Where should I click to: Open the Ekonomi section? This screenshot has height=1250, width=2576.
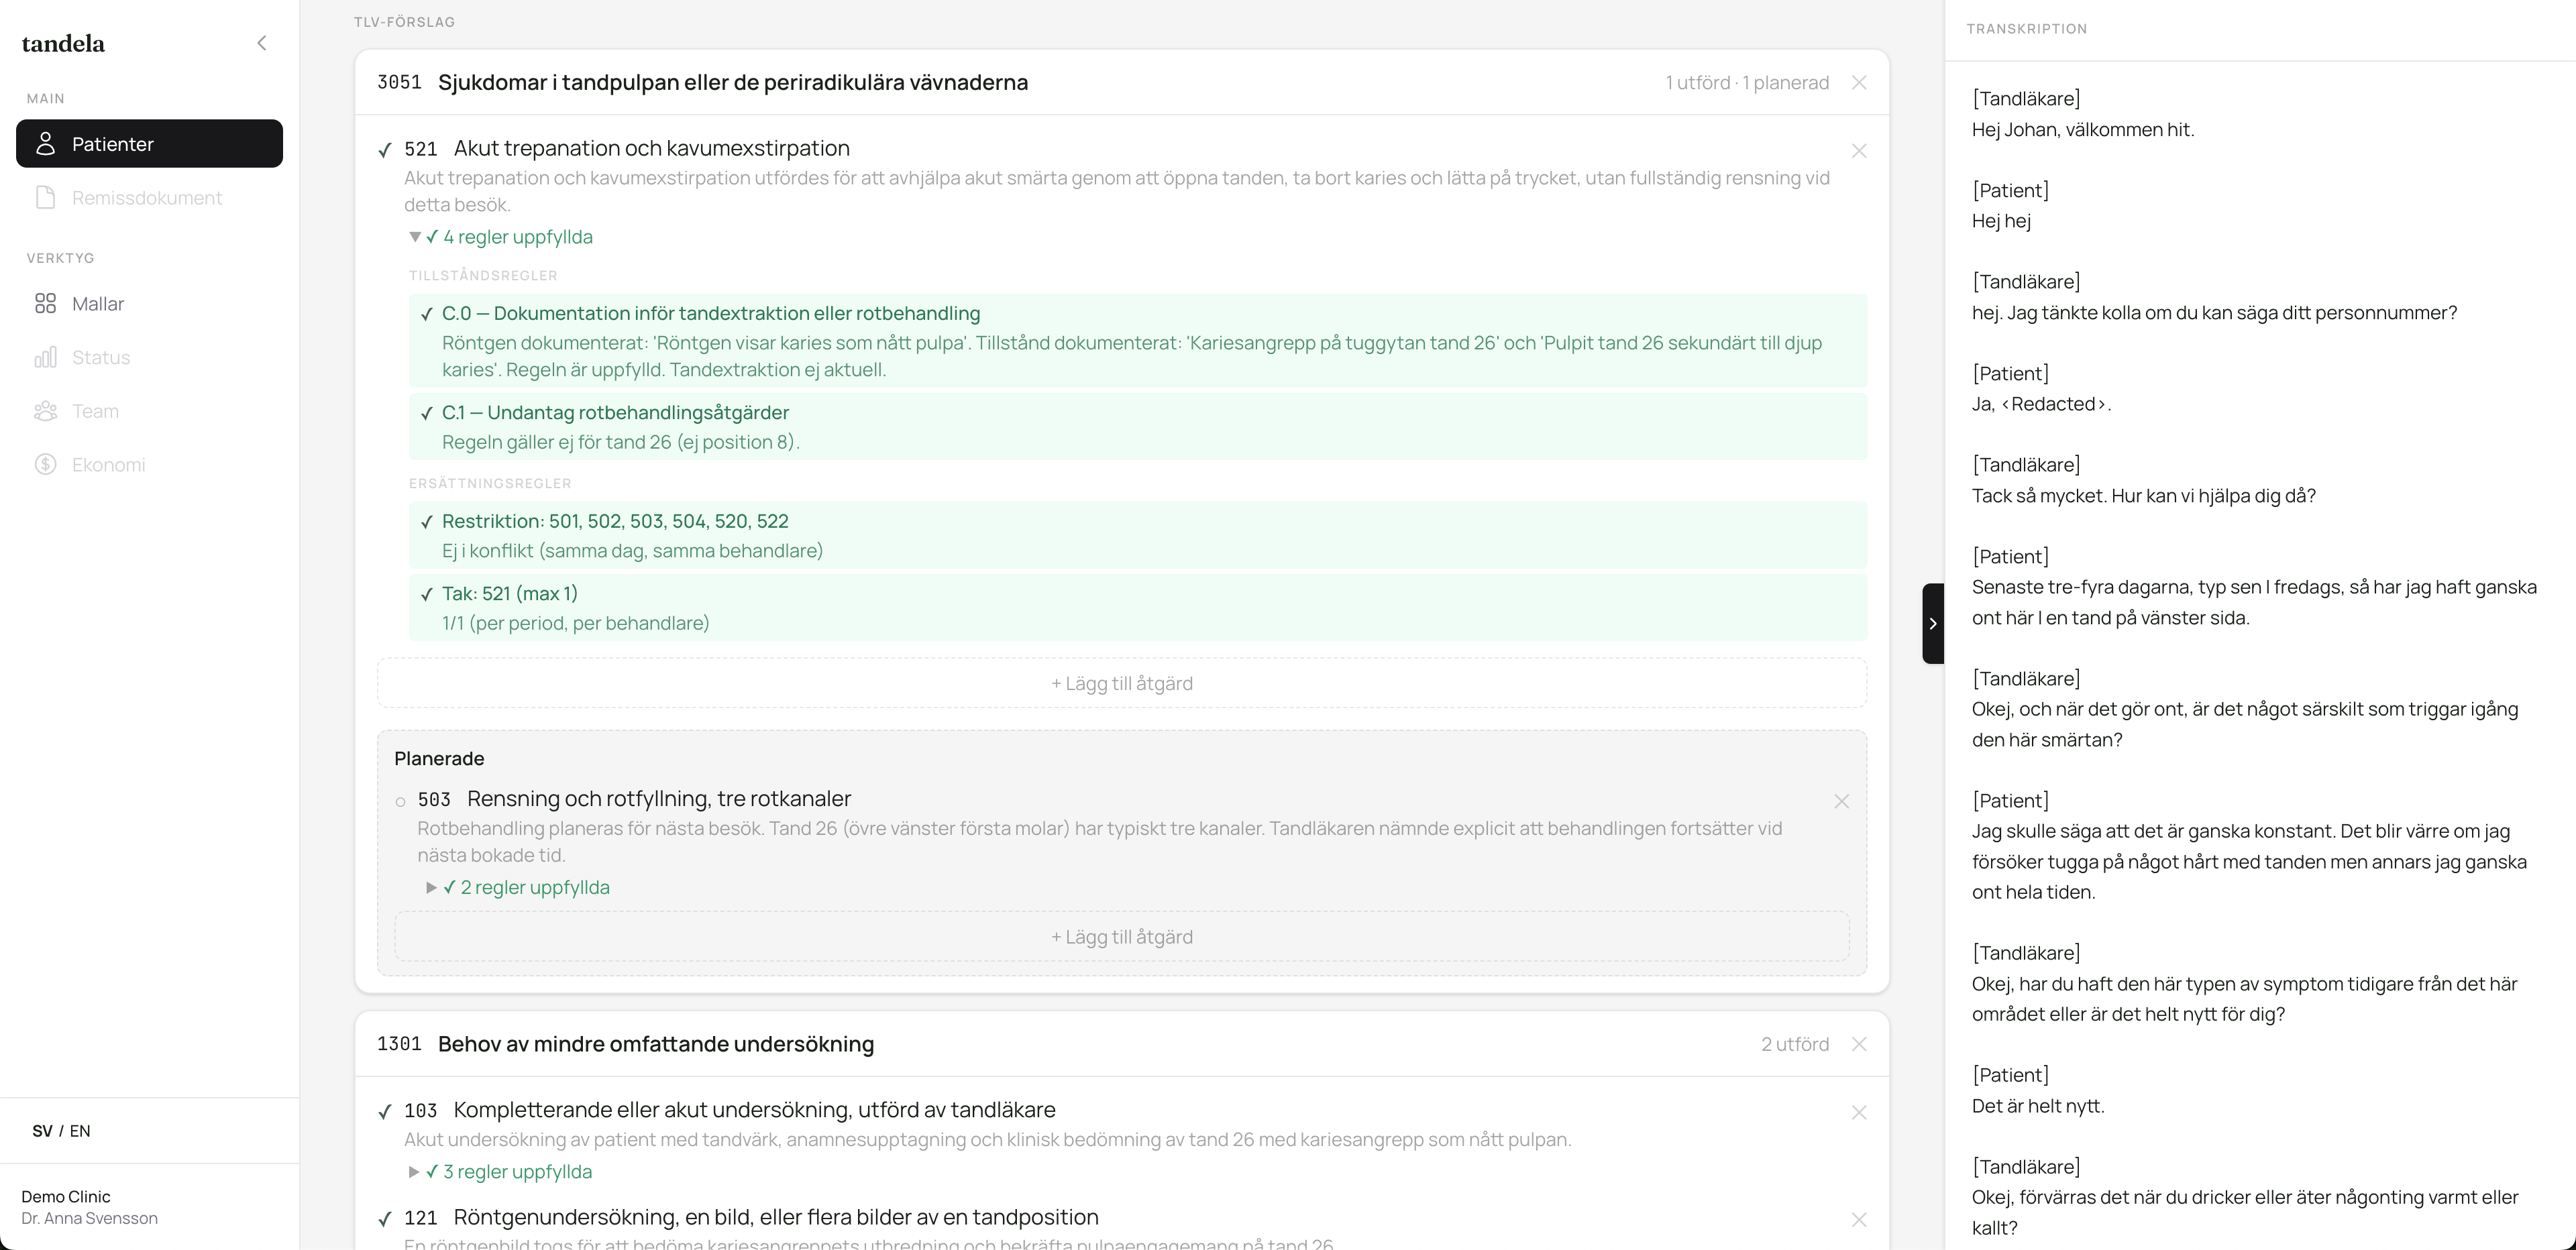click(x=107, y=465)
